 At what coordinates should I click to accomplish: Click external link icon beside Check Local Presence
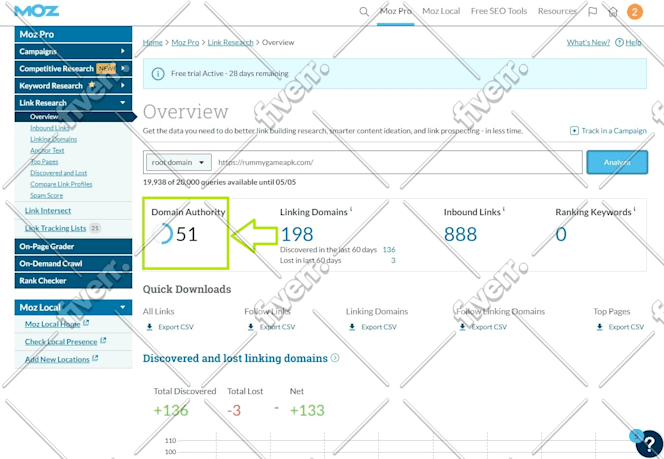pyautogui.click(x=103, y=340)
